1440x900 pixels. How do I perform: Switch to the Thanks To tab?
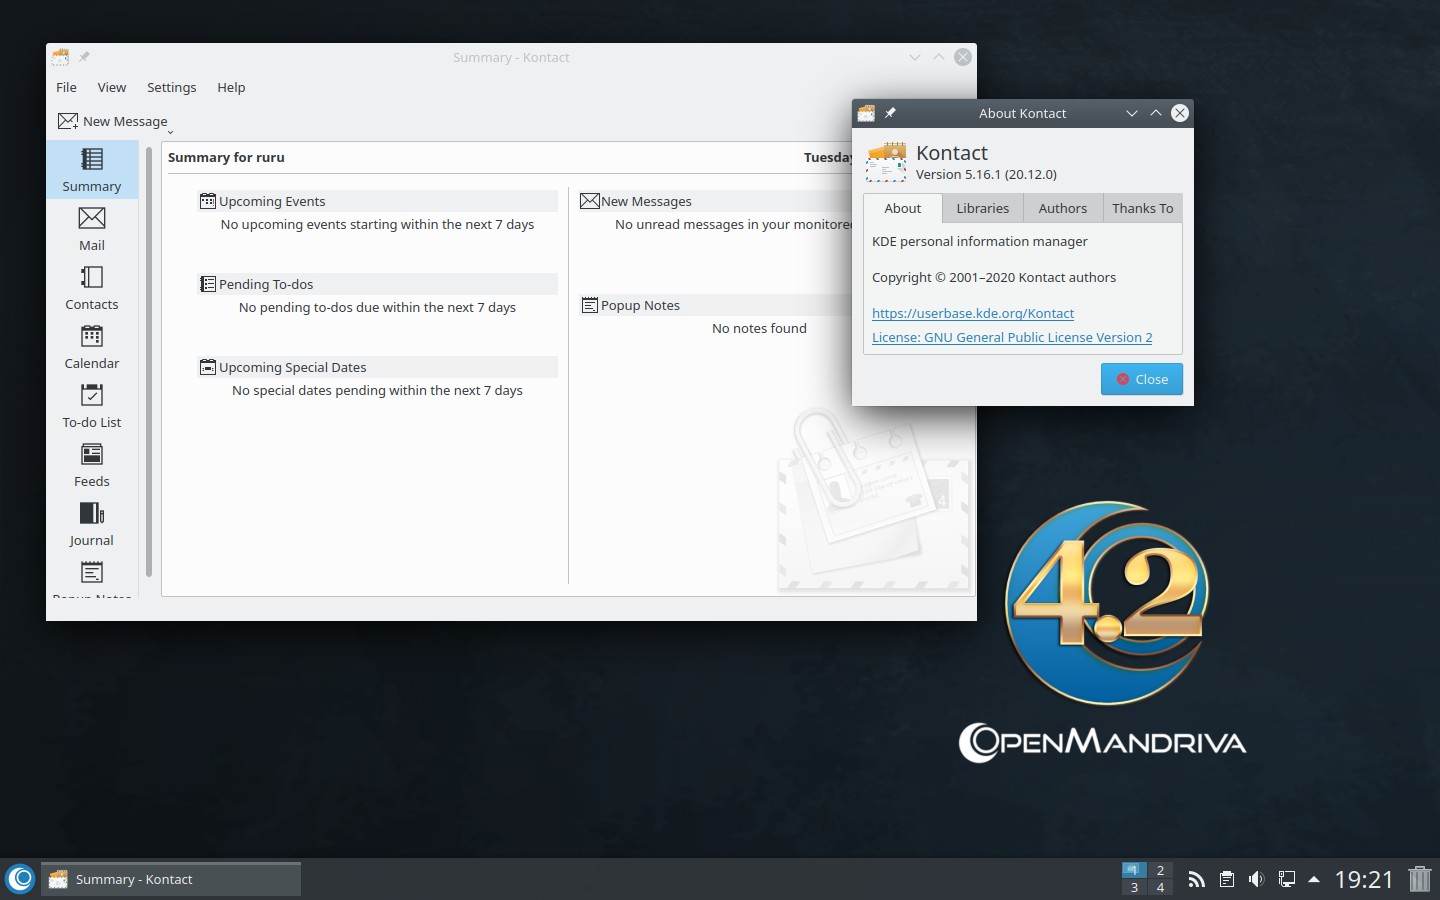coord(1142,208)
